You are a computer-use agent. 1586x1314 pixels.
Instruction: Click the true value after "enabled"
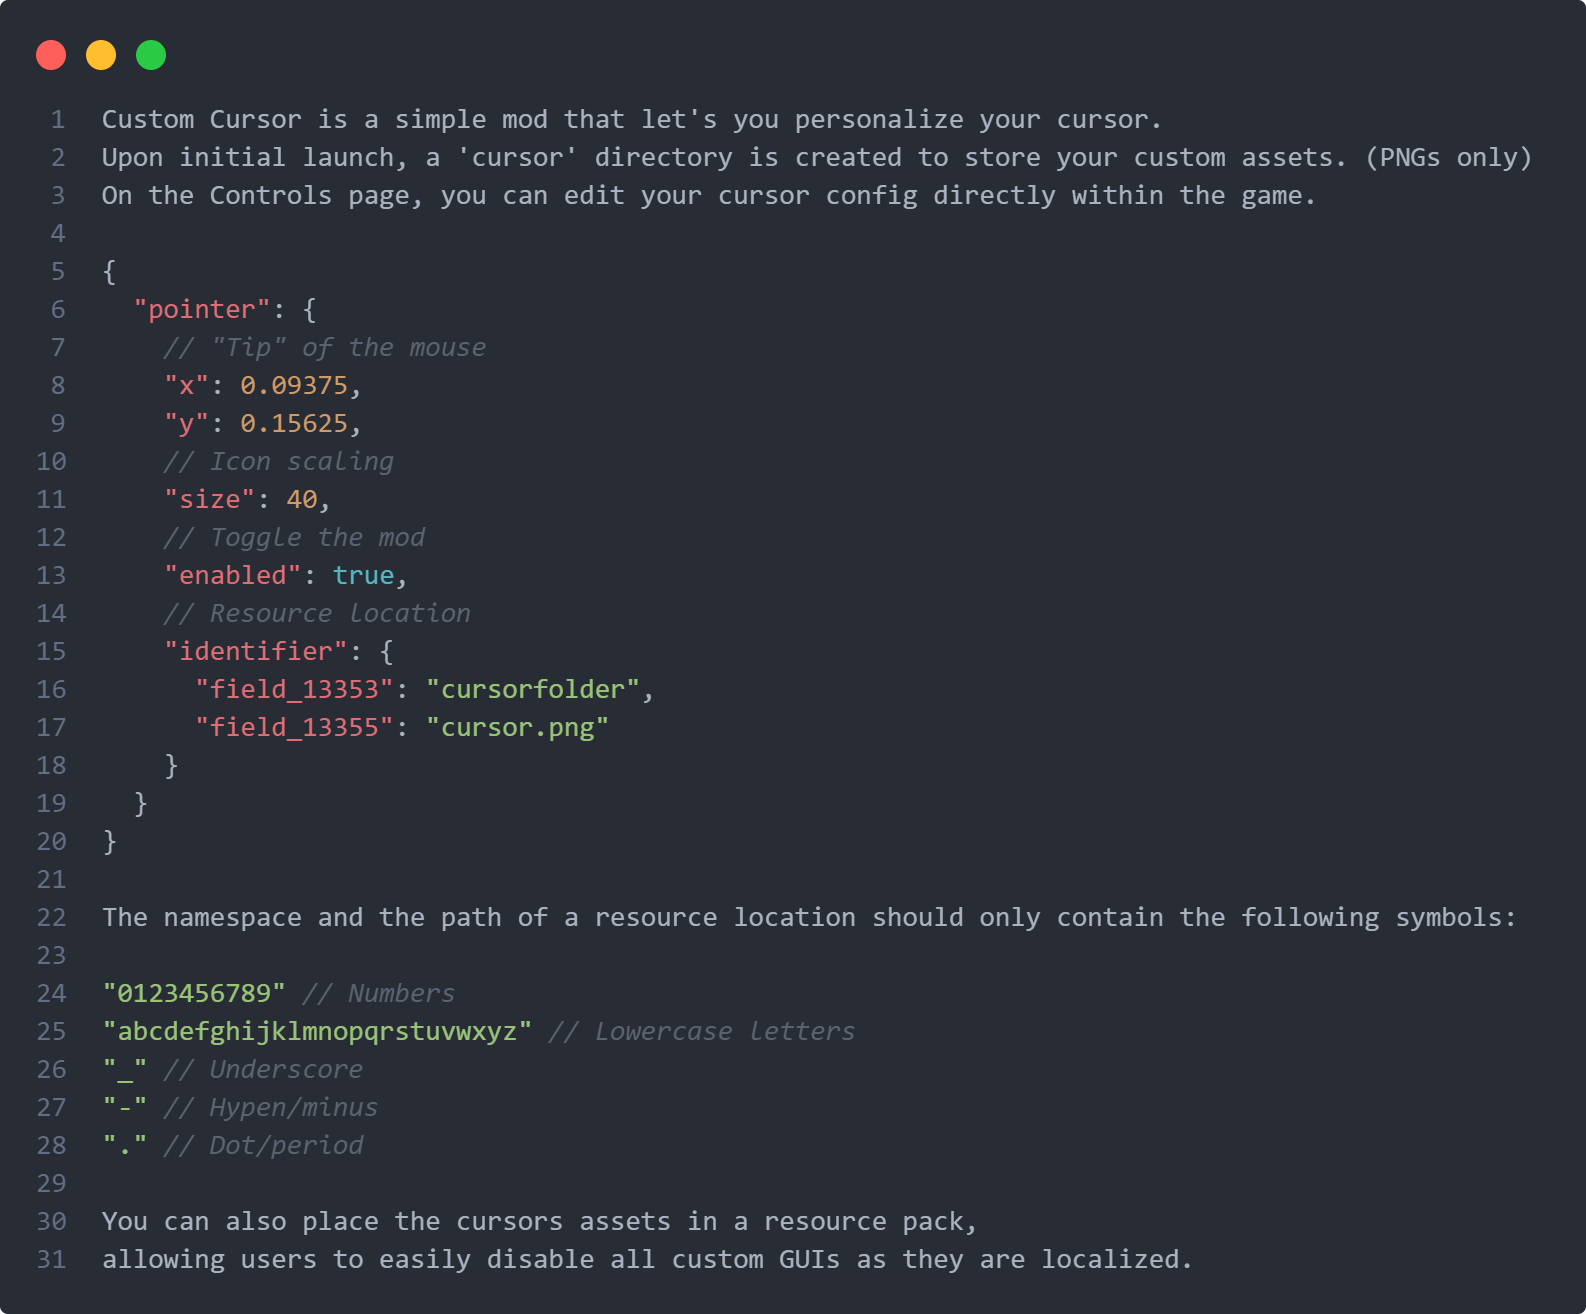point(363,576)
